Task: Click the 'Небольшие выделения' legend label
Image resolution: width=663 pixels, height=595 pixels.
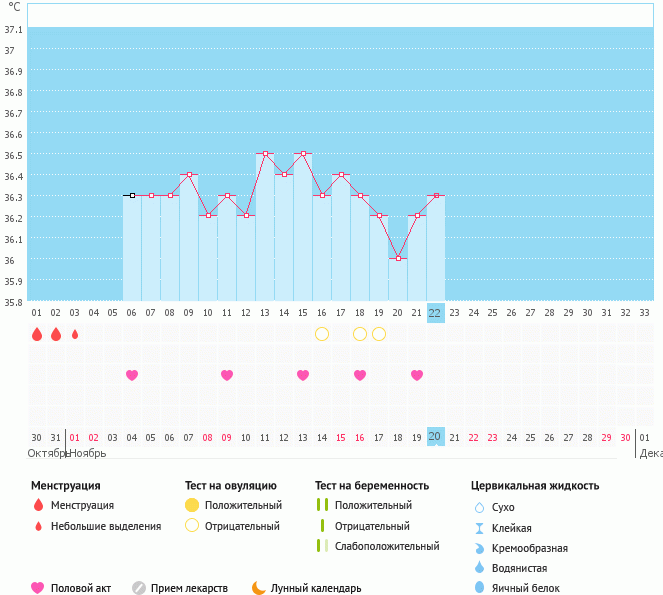Action: coord(106,526)
